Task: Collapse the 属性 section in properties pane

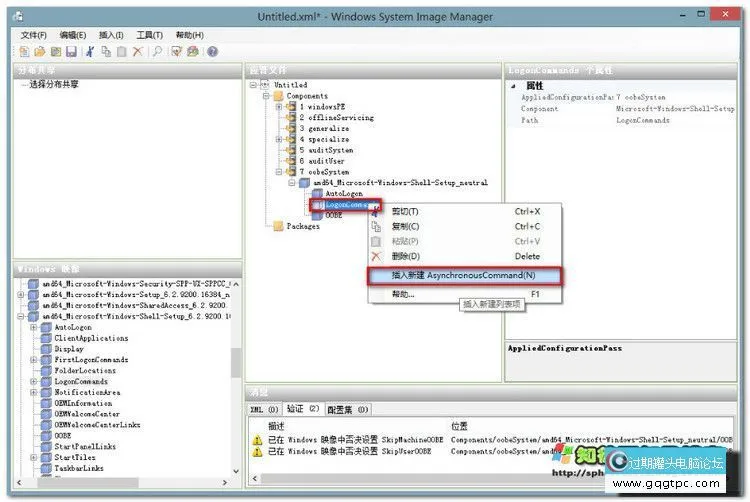Action: tap(514, 86)
